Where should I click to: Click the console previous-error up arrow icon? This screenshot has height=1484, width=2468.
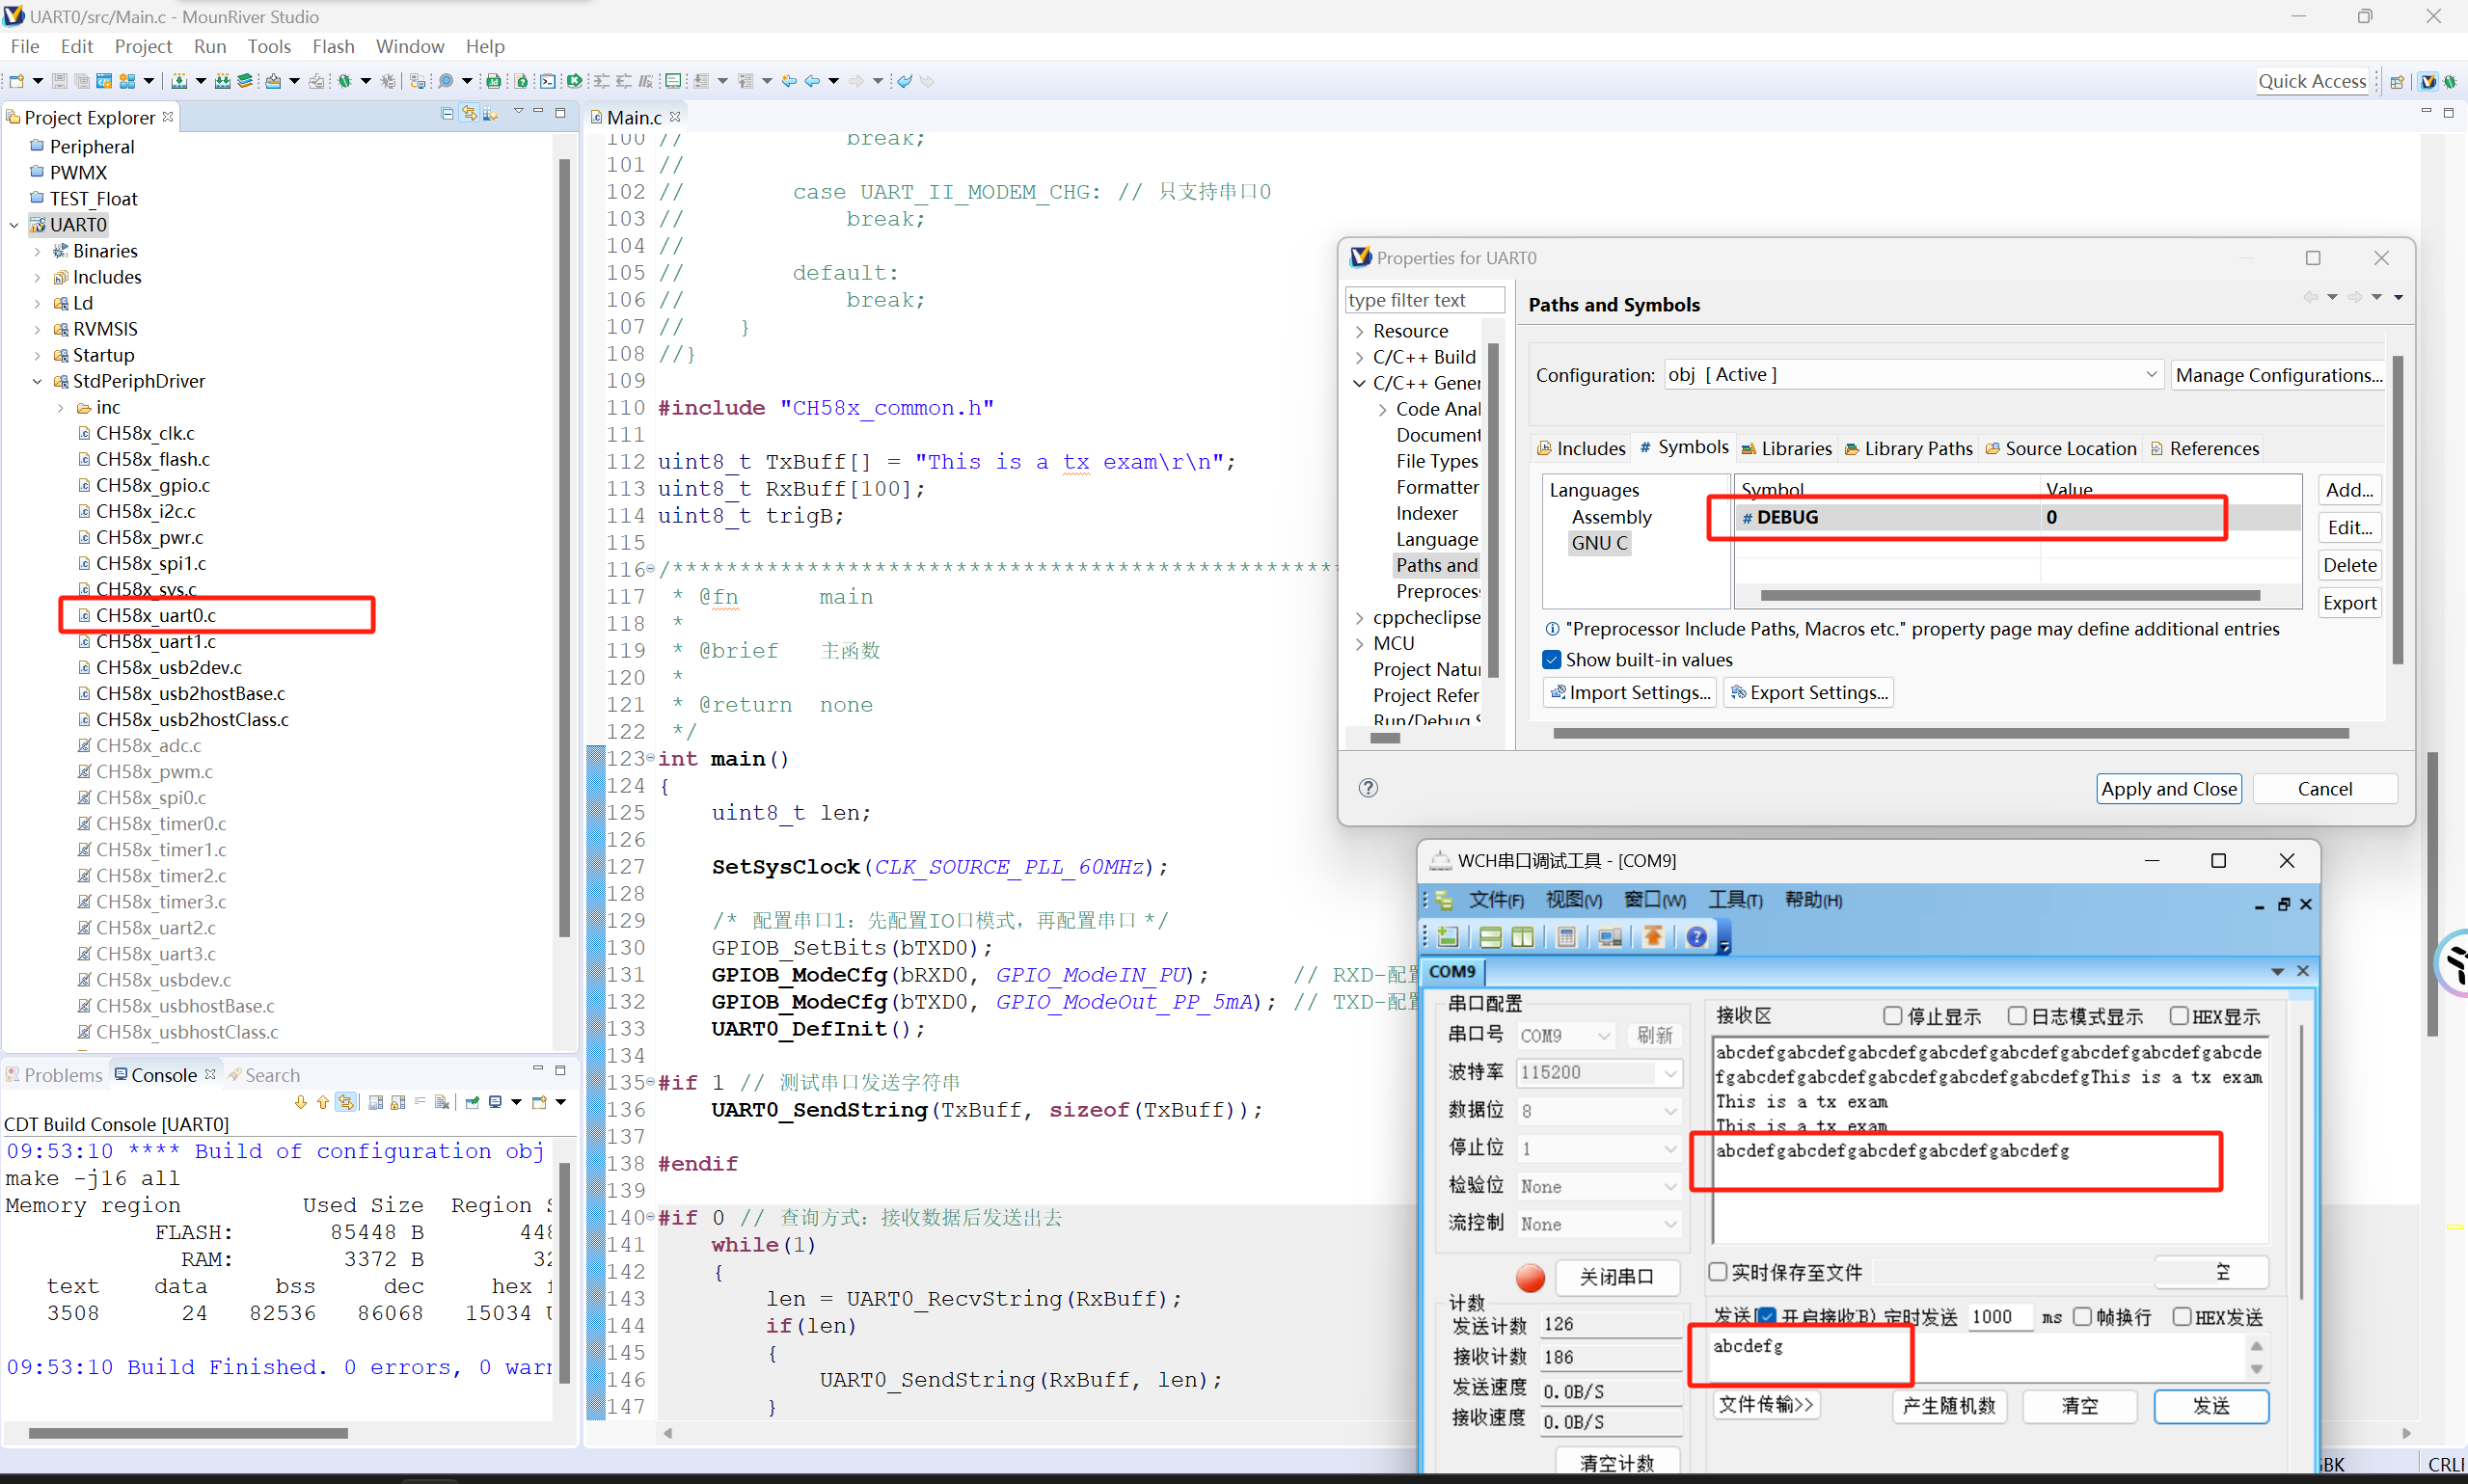coord(322,1102)
